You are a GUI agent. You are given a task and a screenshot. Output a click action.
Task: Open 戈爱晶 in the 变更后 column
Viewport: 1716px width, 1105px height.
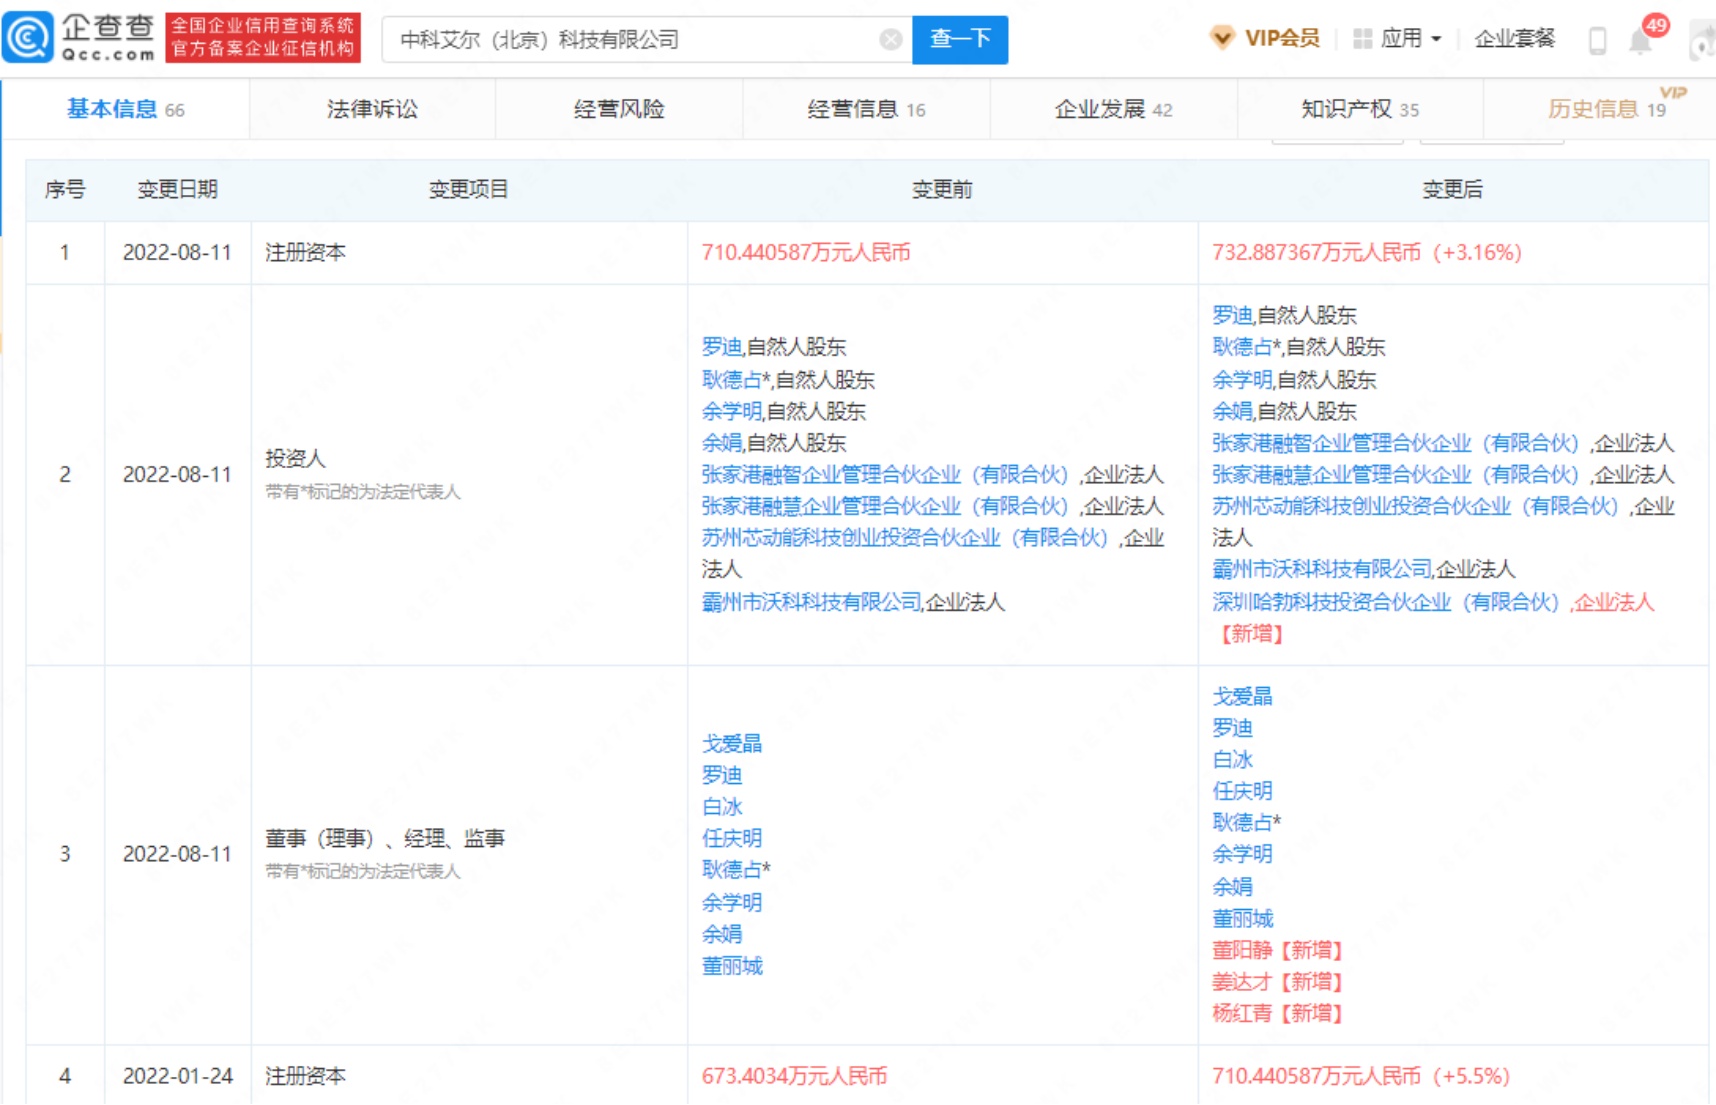pos(1242,696)
